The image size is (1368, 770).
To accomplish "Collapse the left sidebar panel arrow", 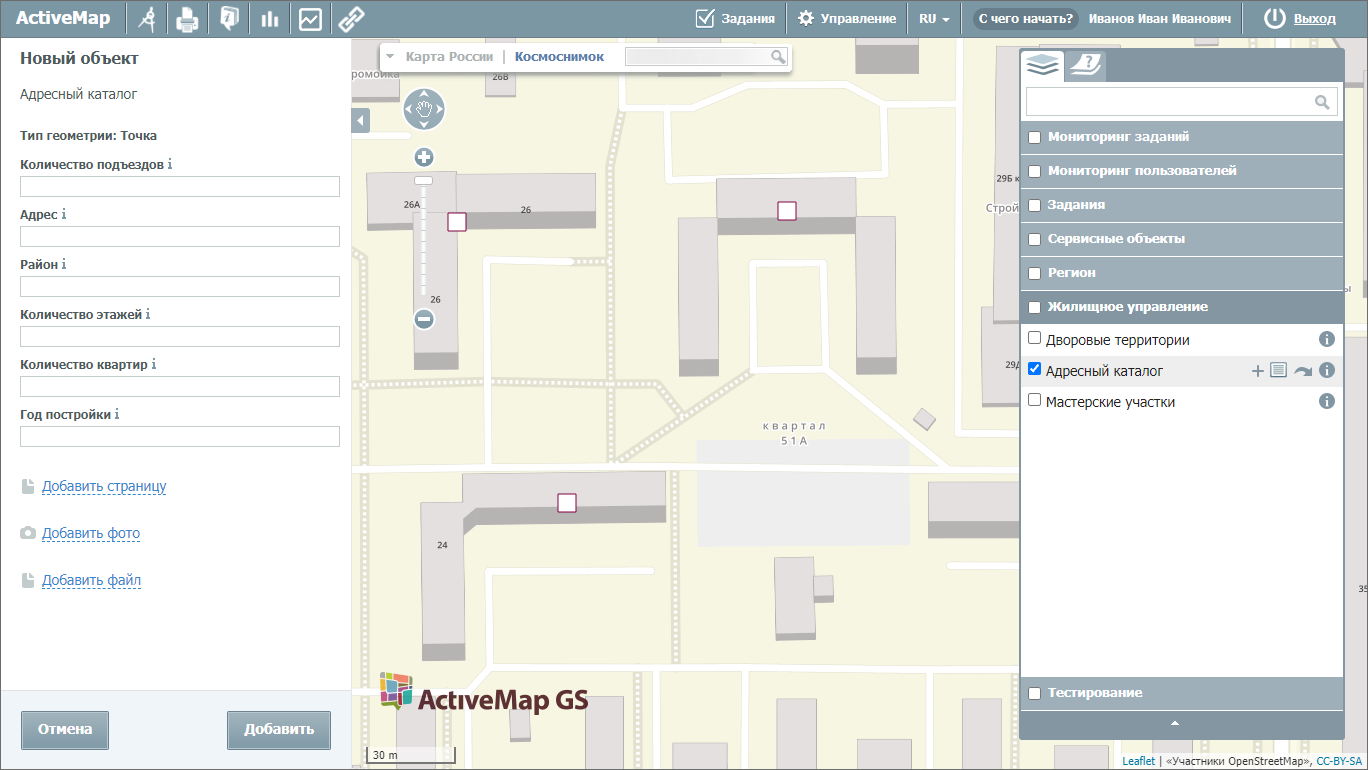I will pos(361,121).
